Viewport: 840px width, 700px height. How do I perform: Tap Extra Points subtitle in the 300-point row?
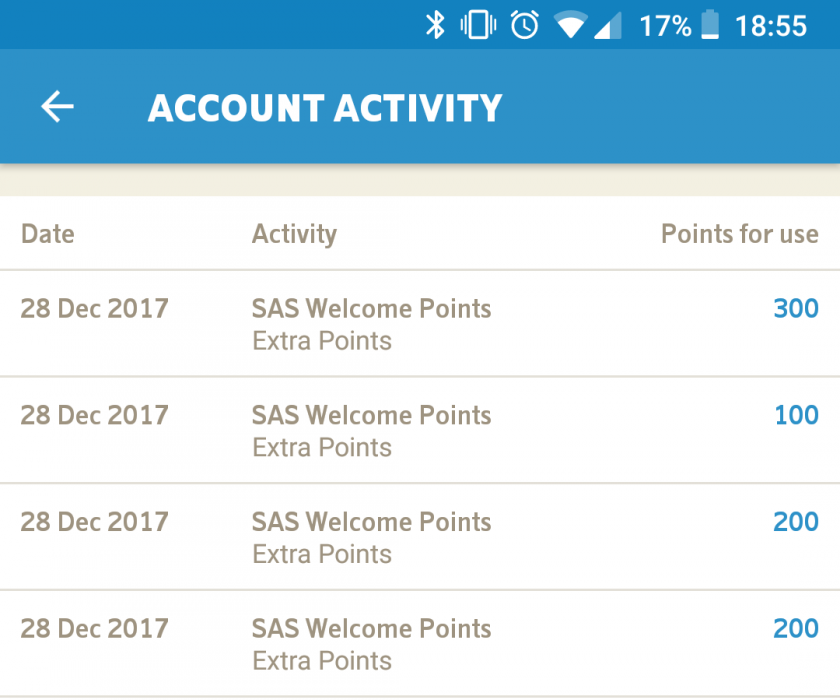point(321,341)
